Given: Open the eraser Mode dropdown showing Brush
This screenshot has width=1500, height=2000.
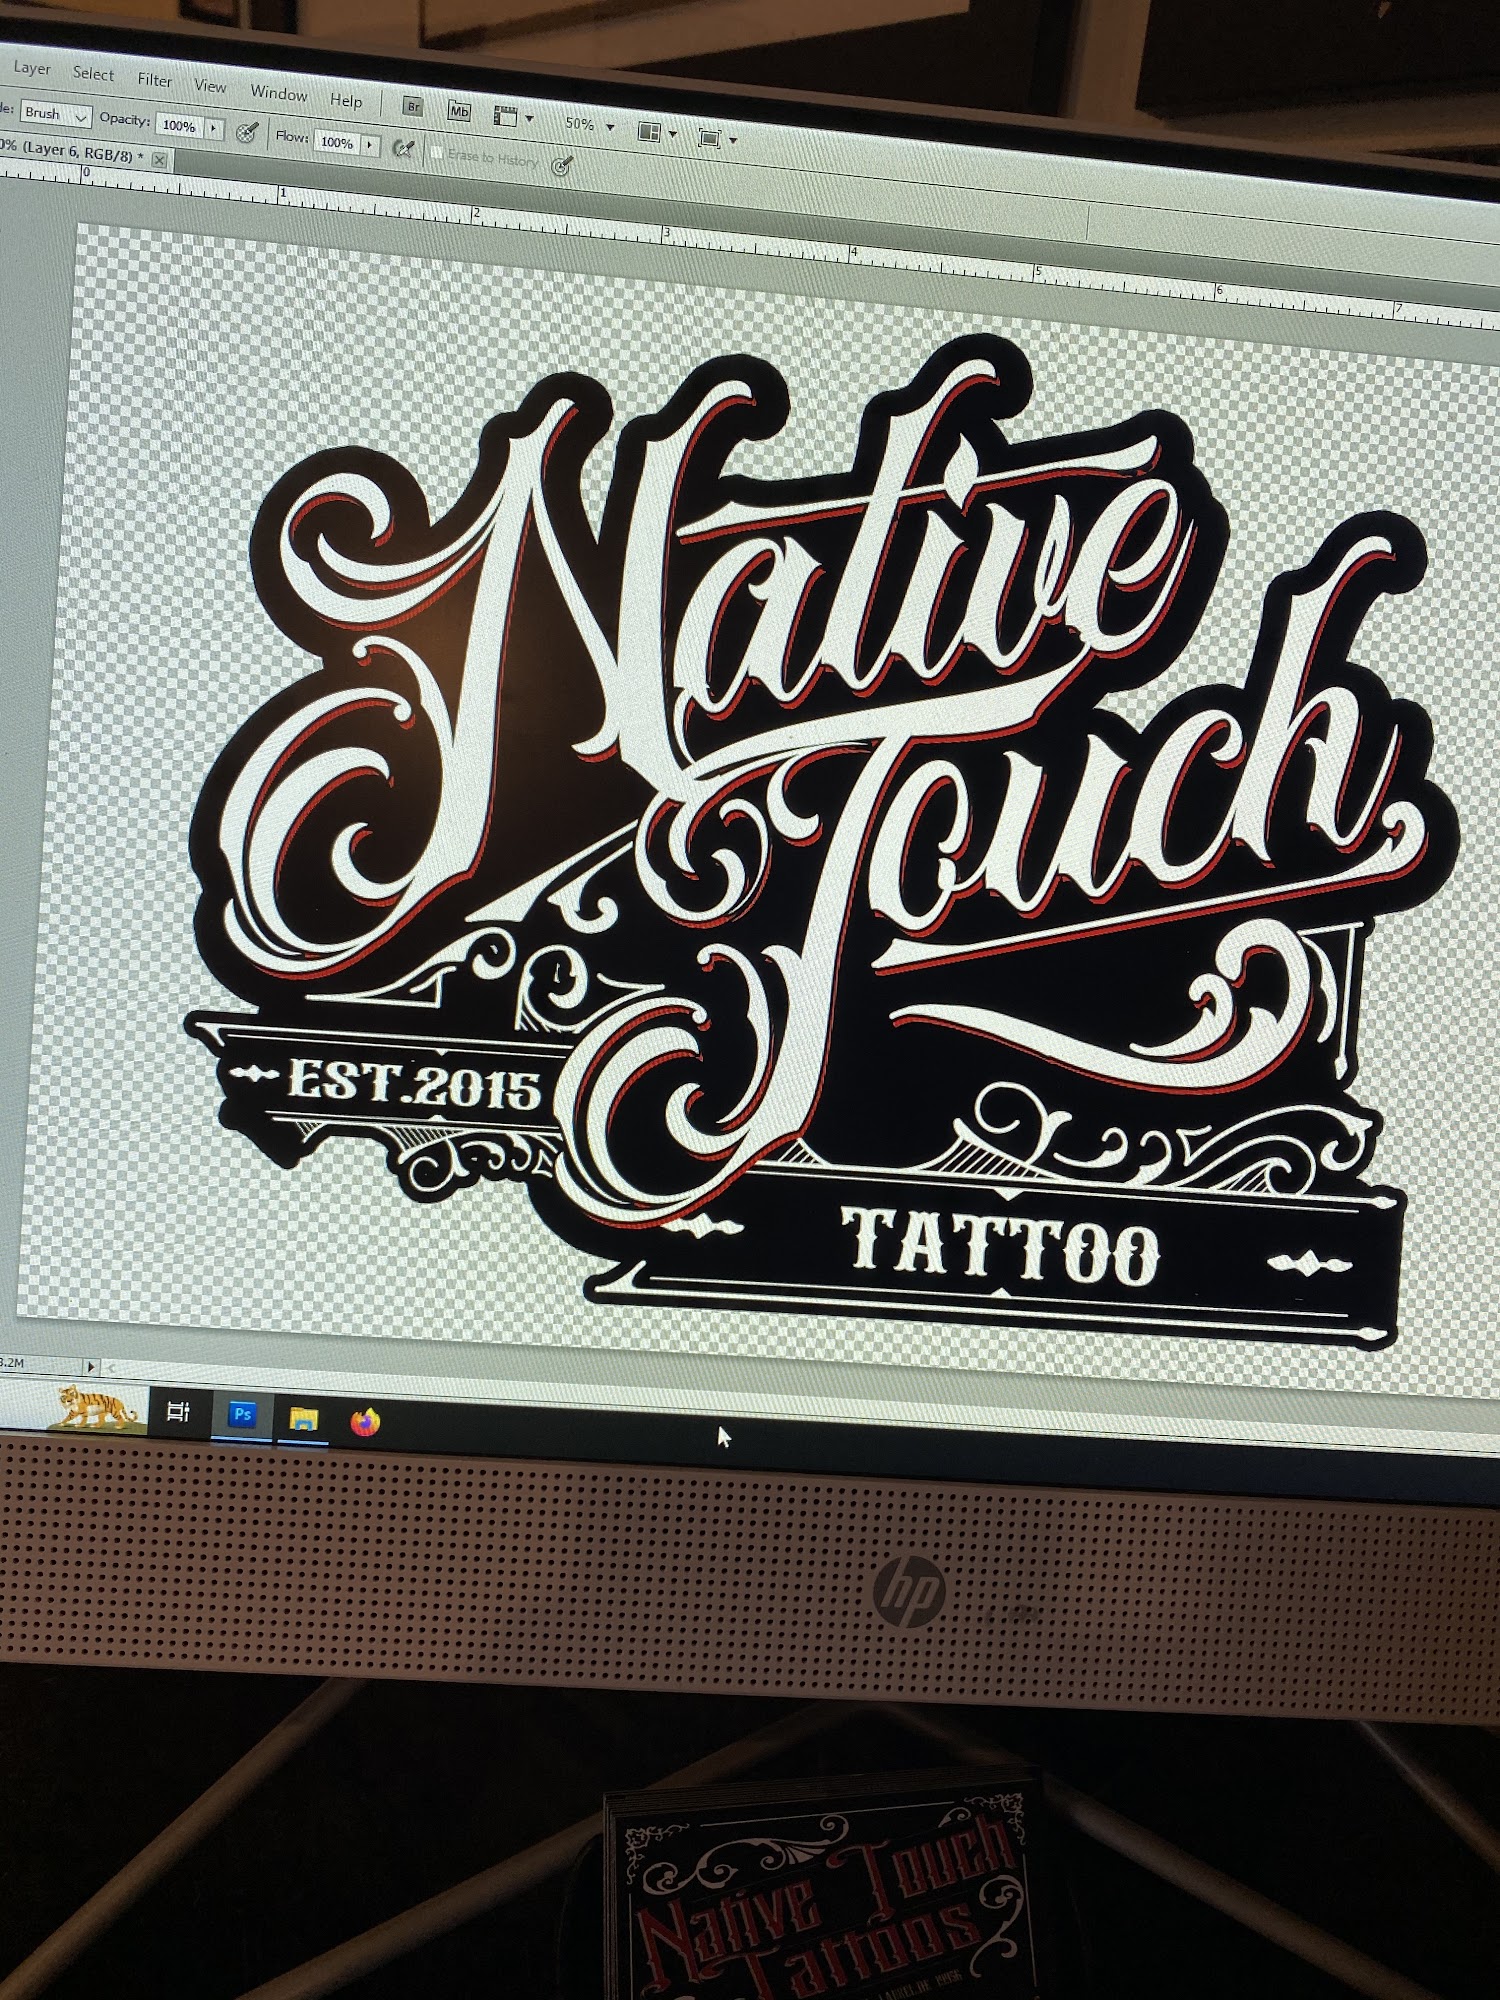Looking at the screenshot, I should click(x=55, y=114).
